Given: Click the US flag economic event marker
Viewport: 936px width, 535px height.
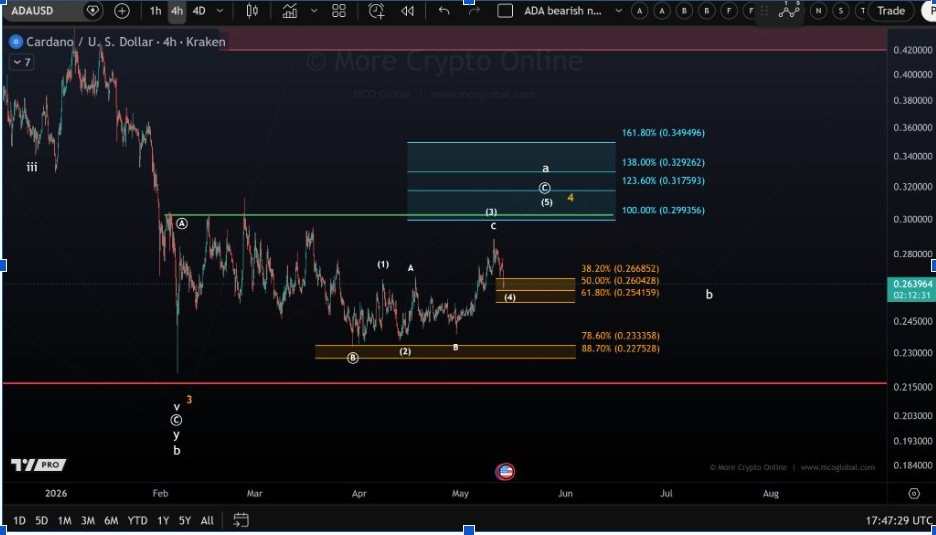Looking at the screenshot, I should pyautogui.click(x=505, y=472).
